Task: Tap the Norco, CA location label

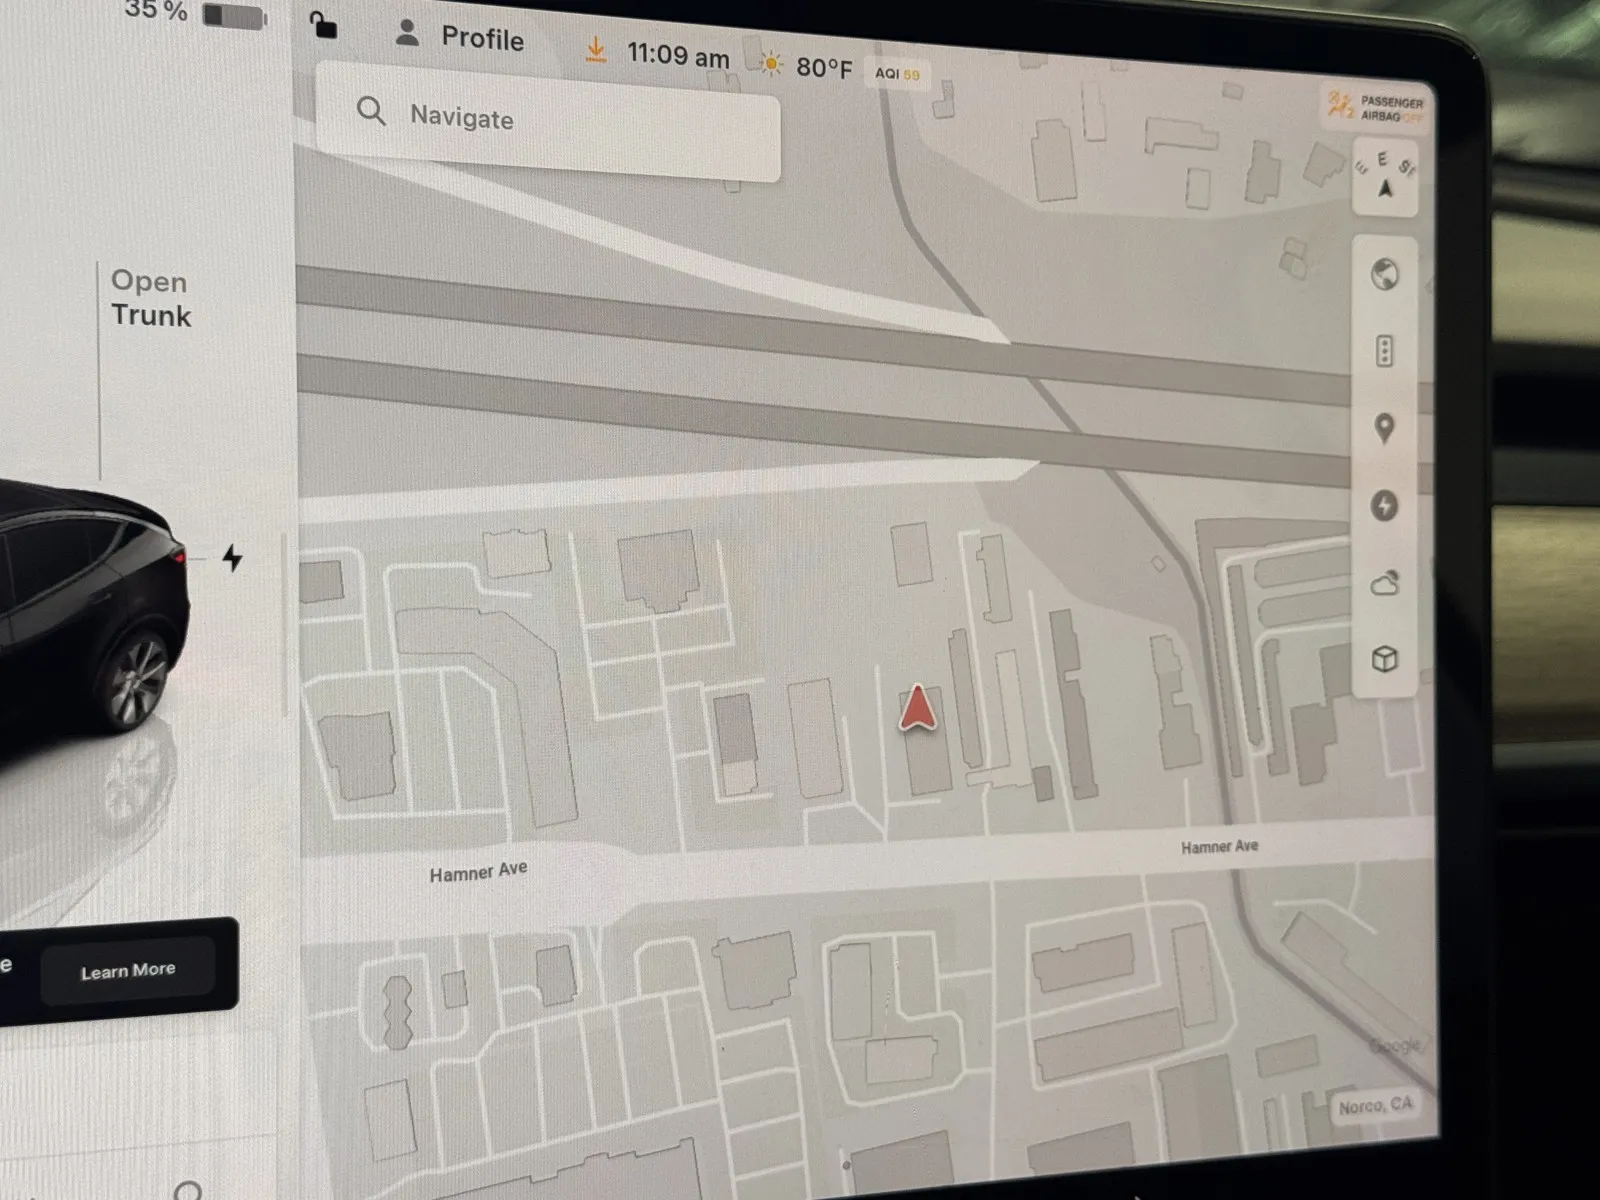Action: pyautogui.click(x=1376, y=1106)
